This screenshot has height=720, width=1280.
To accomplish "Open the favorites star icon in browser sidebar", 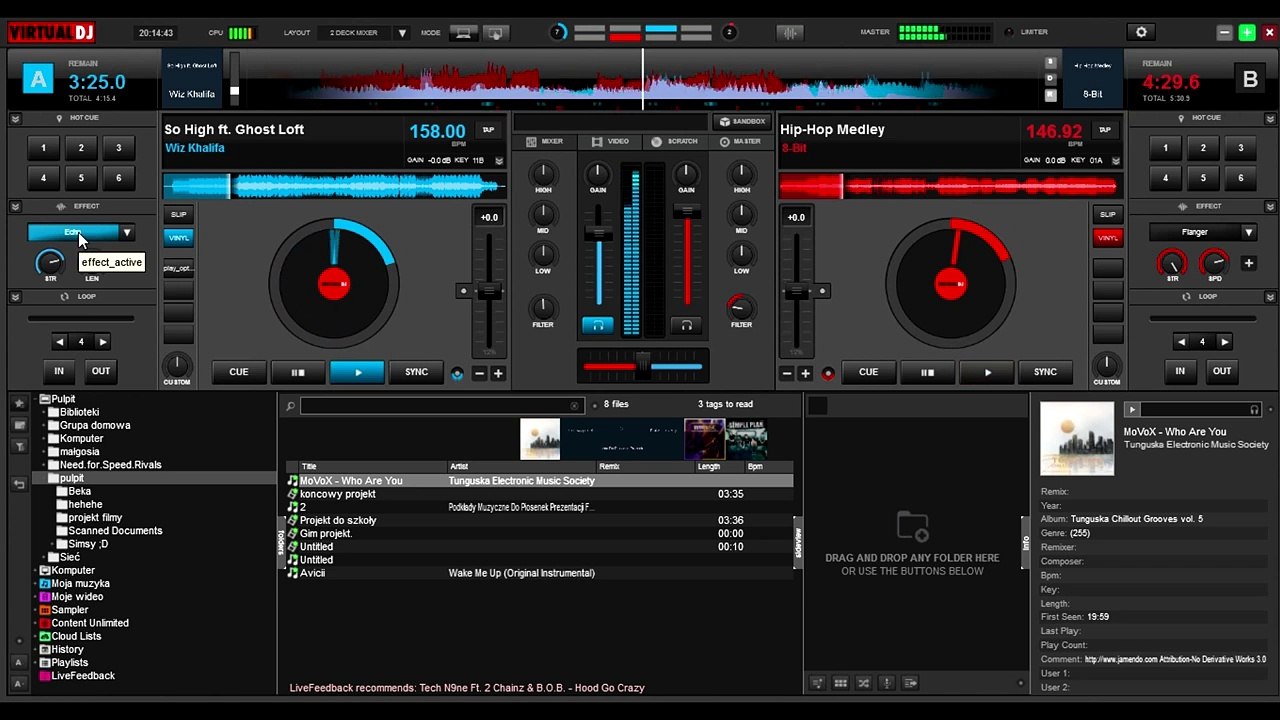I will pyautogui.click(x=19, y=403).
